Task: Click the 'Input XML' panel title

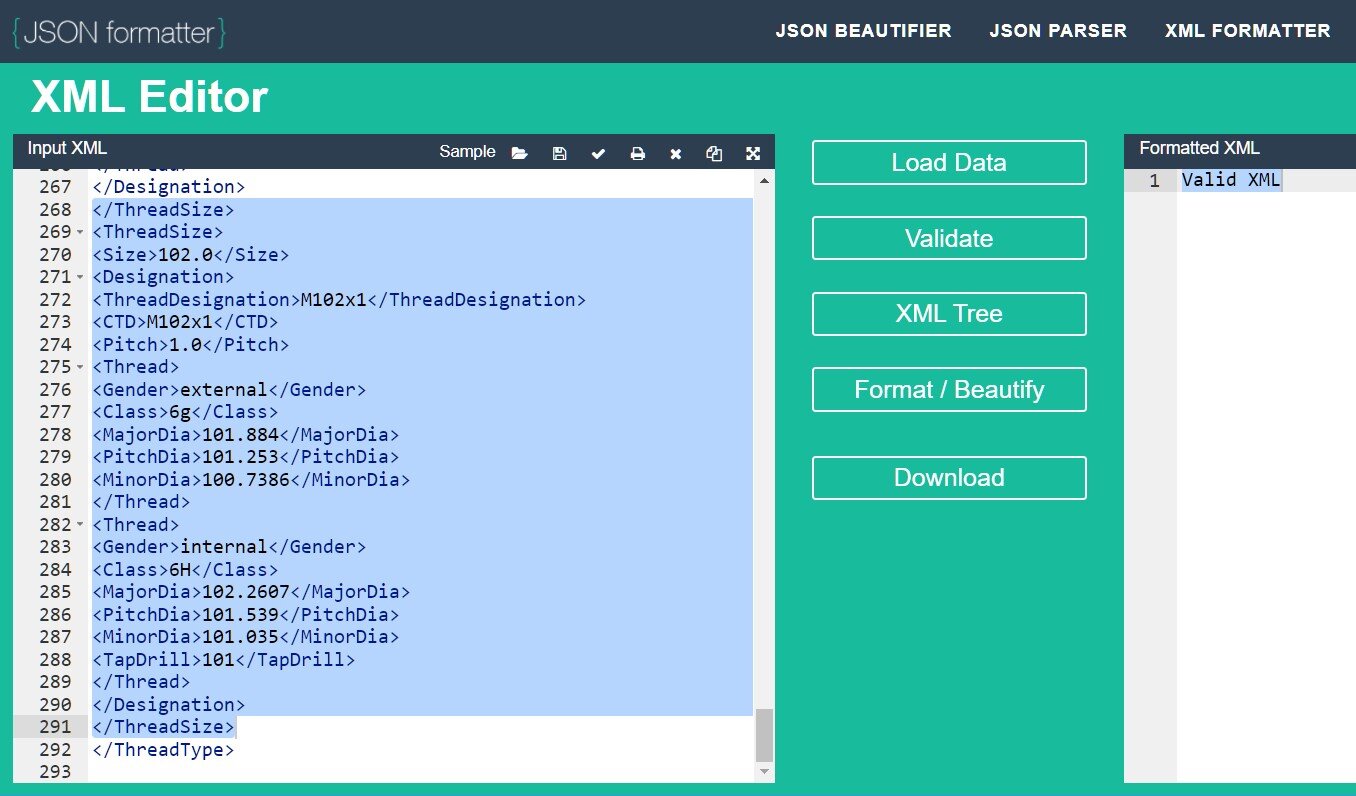Action: 67,149
